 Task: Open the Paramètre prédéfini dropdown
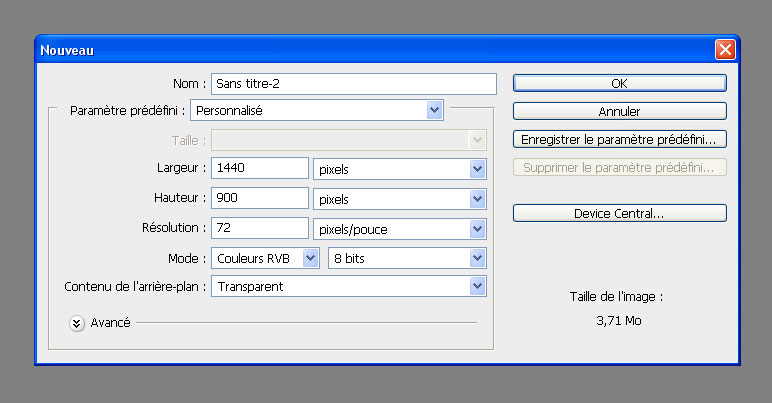pyautogui.click(x=317, y=110)
